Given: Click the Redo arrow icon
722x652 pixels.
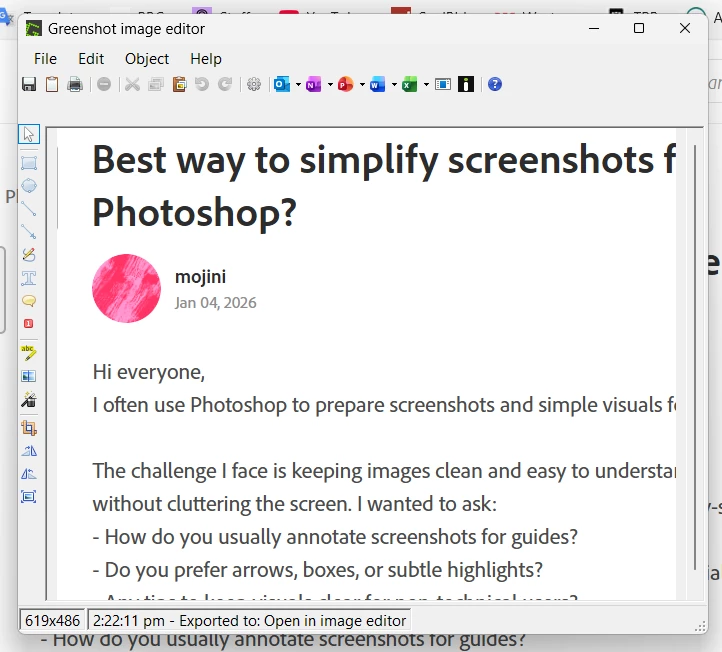Looking at the screenshot, I should [x=225, y=85].
